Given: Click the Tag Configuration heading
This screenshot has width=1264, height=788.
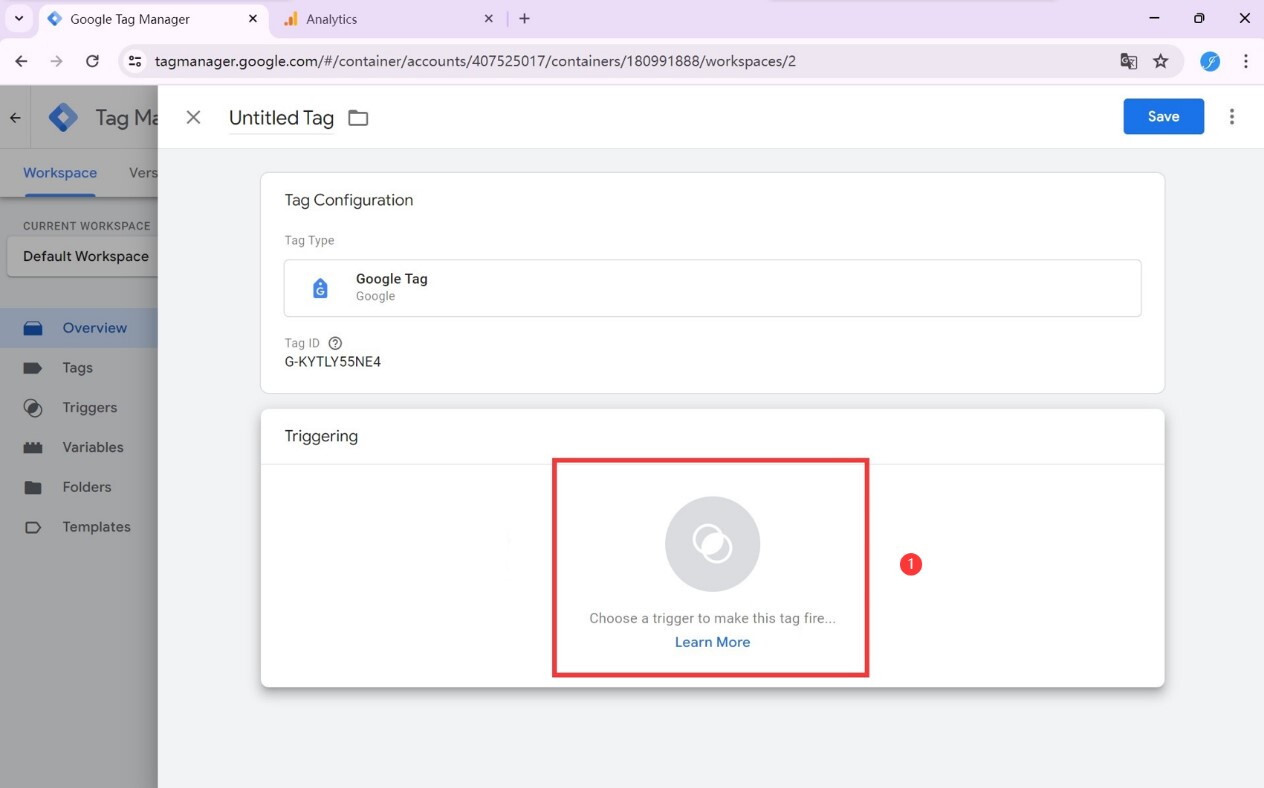Looking at the screenshot, I should click(349, 200).
